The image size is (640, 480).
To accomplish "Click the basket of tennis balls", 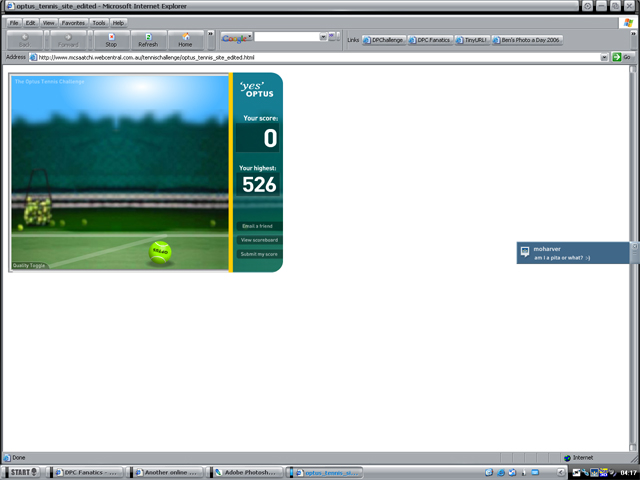I will (x=38, y=198).
